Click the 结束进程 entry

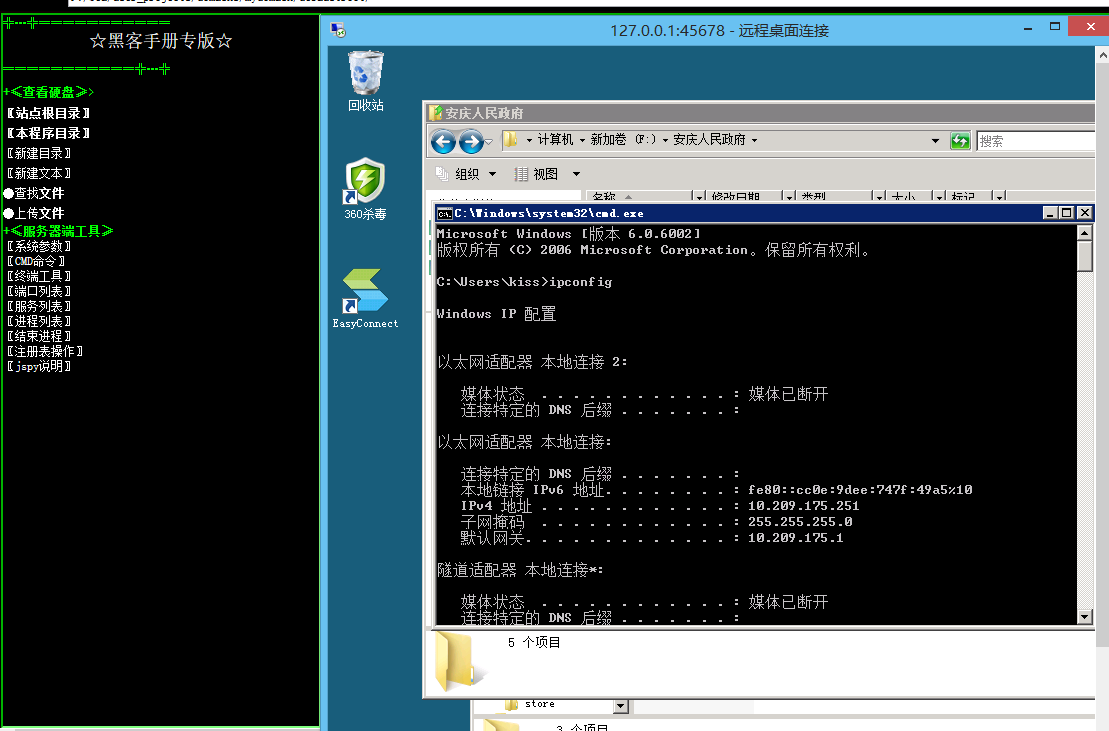[39, 336]
